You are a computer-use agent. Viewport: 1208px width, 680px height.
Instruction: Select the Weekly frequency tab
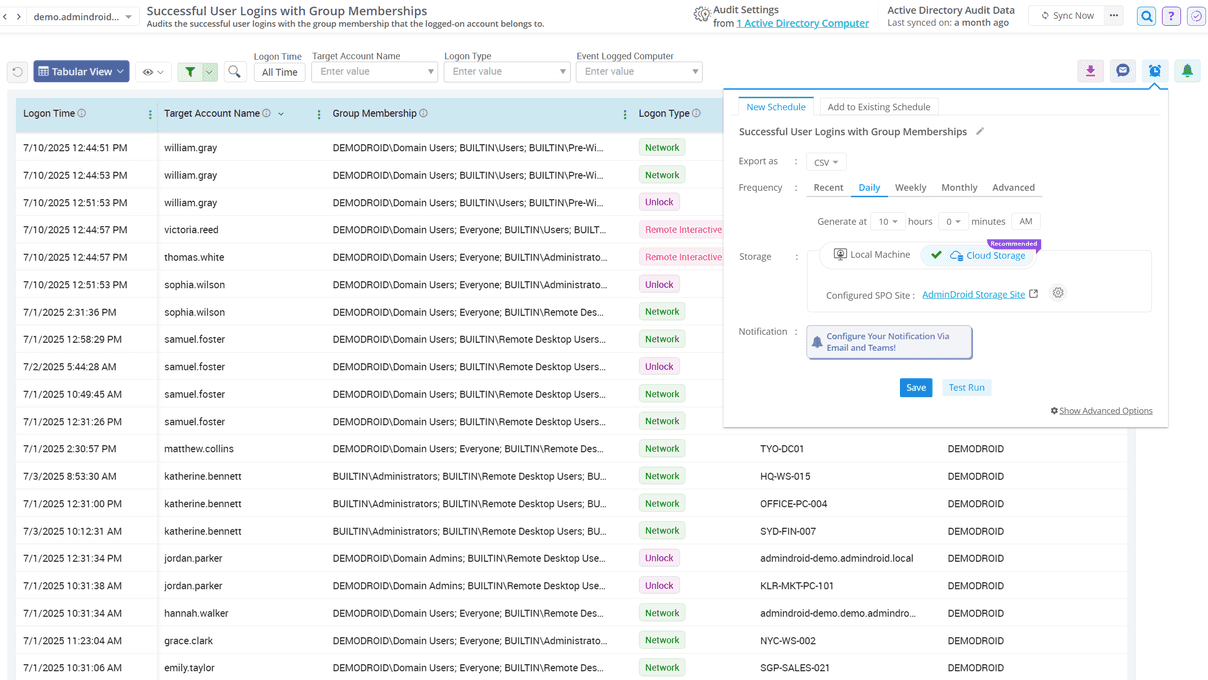coord(910,188)
